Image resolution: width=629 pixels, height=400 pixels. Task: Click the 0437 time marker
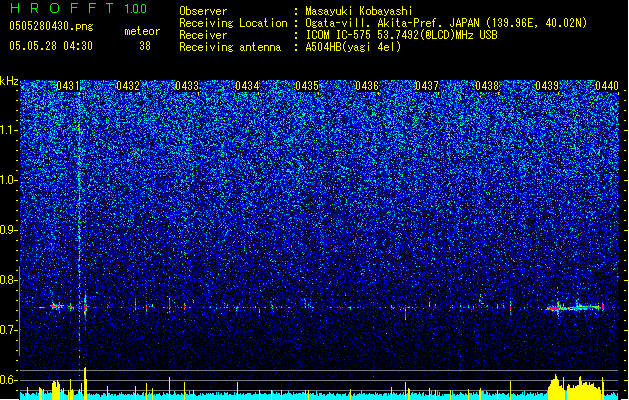tap(427, 86)
